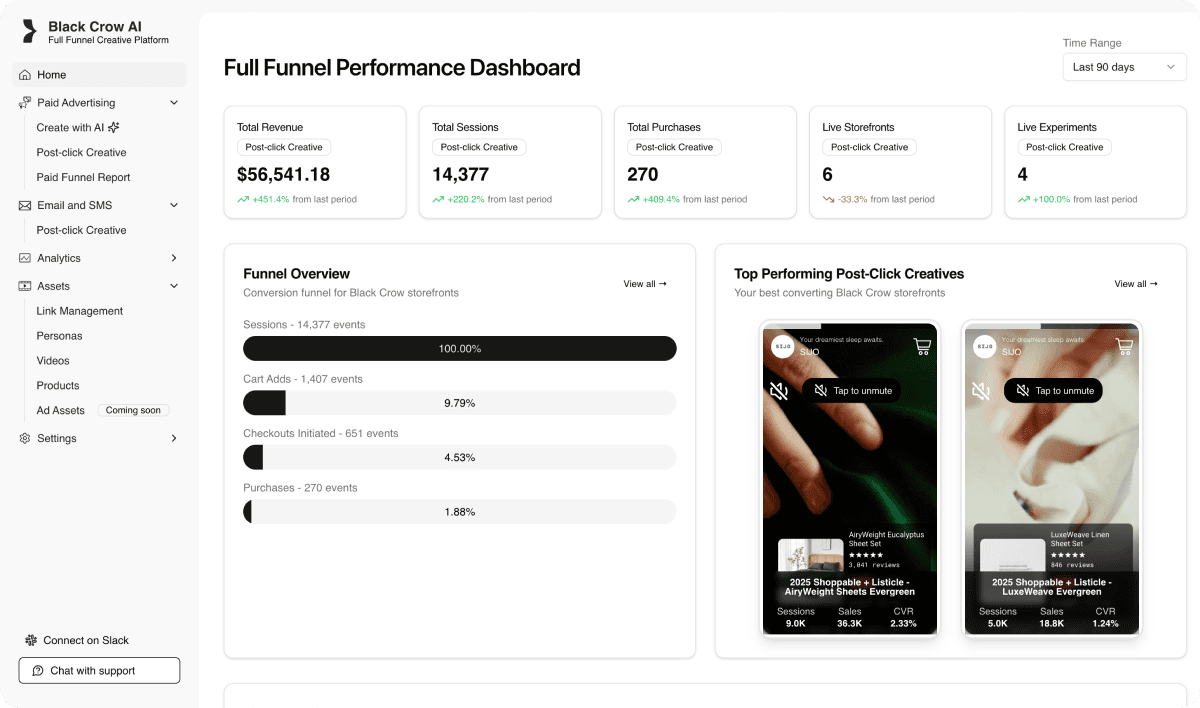Click the downward trend icon under Live Storefronts

(828, 199)
